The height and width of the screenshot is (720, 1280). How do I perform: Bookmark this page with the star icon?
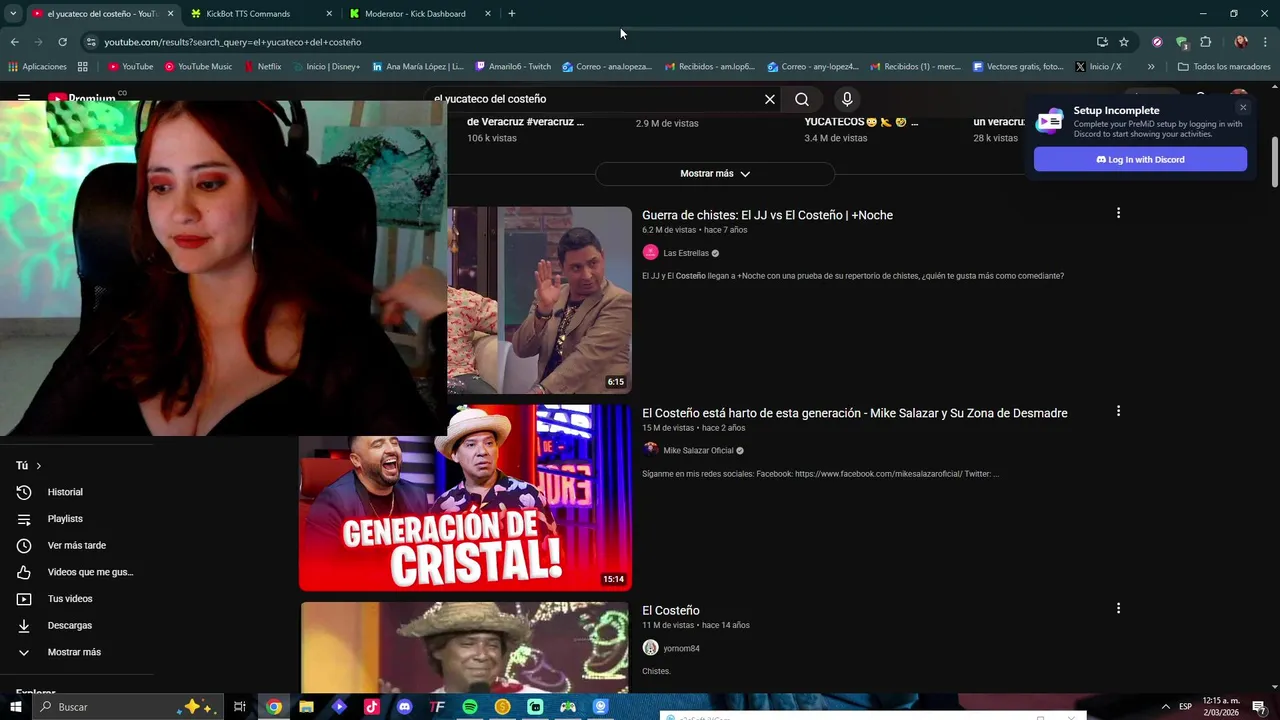[x=1124, y=42]
